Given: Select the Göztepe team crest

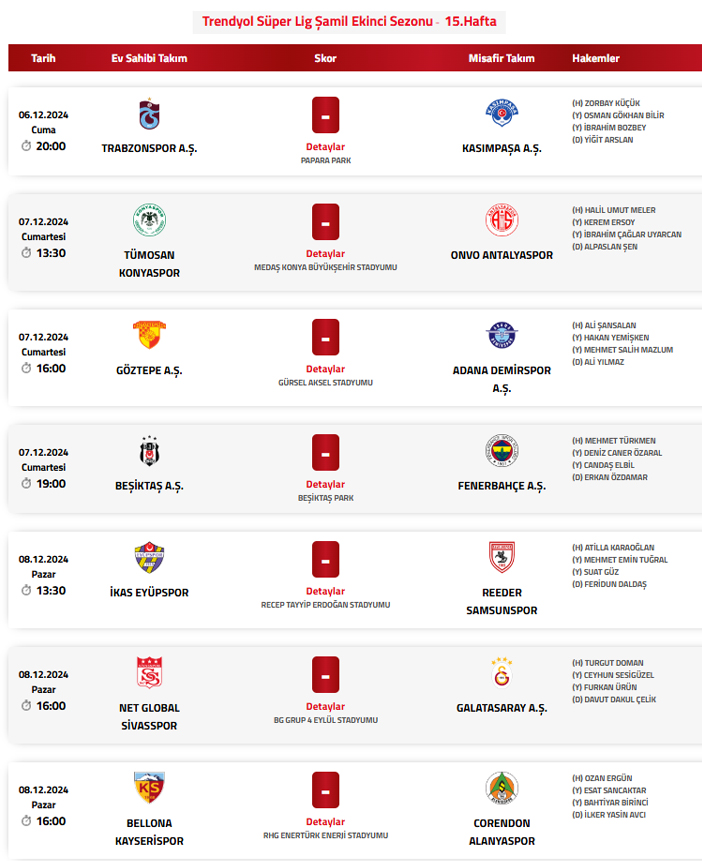Looking at the screenshot, I should (149, 336).
